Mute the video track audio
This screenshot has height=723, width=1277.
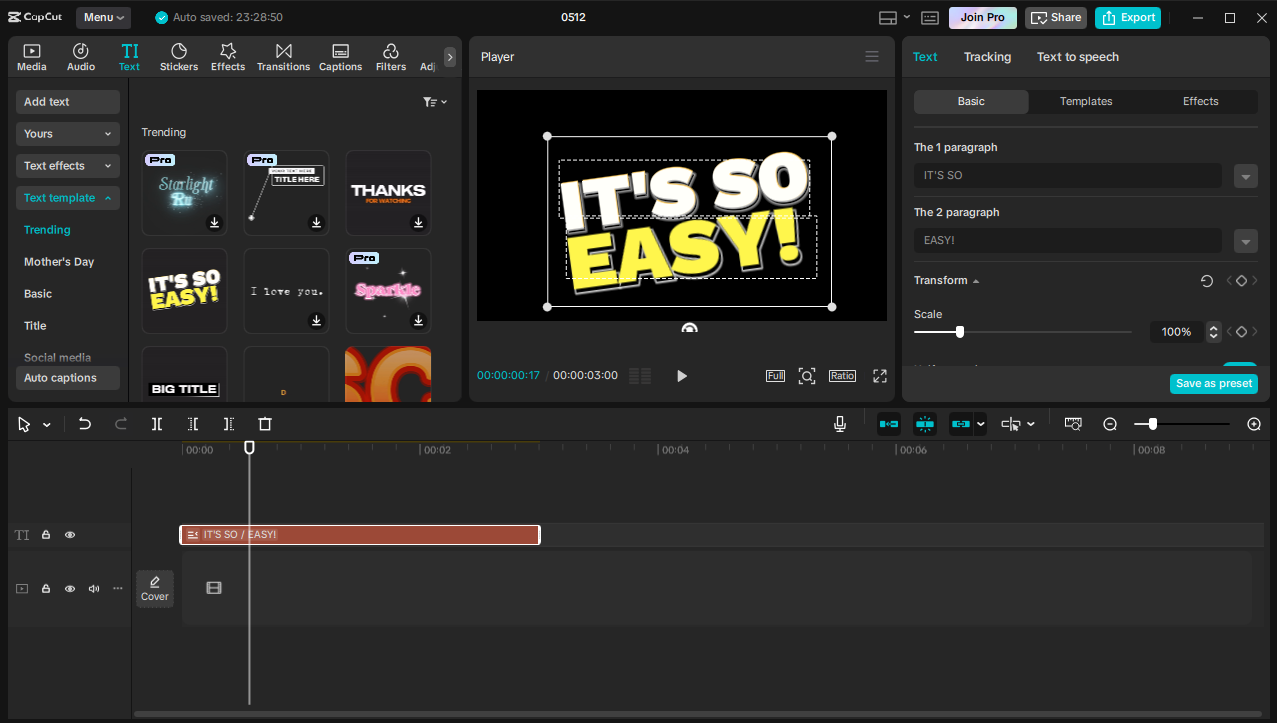click(x=94, y=588)
